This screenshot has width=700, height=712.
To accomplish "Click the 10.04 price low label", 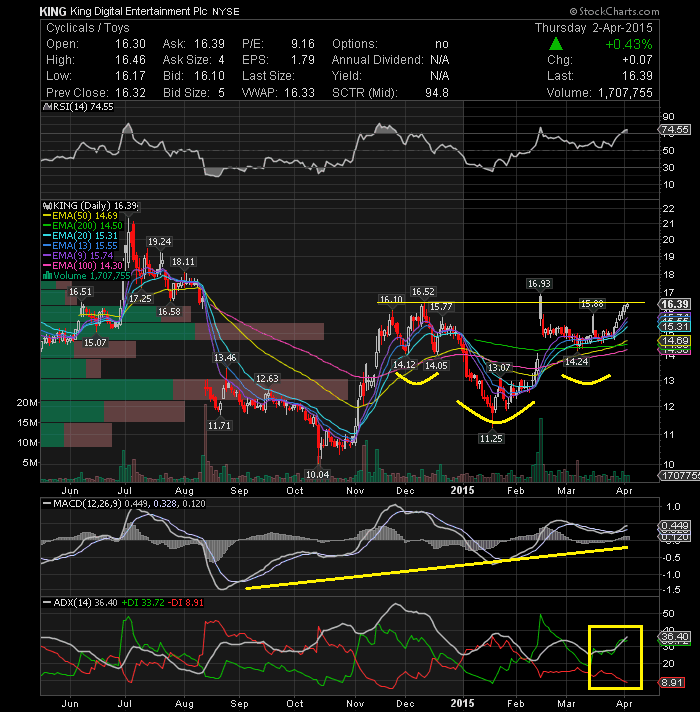I will [x=317, y=475].
